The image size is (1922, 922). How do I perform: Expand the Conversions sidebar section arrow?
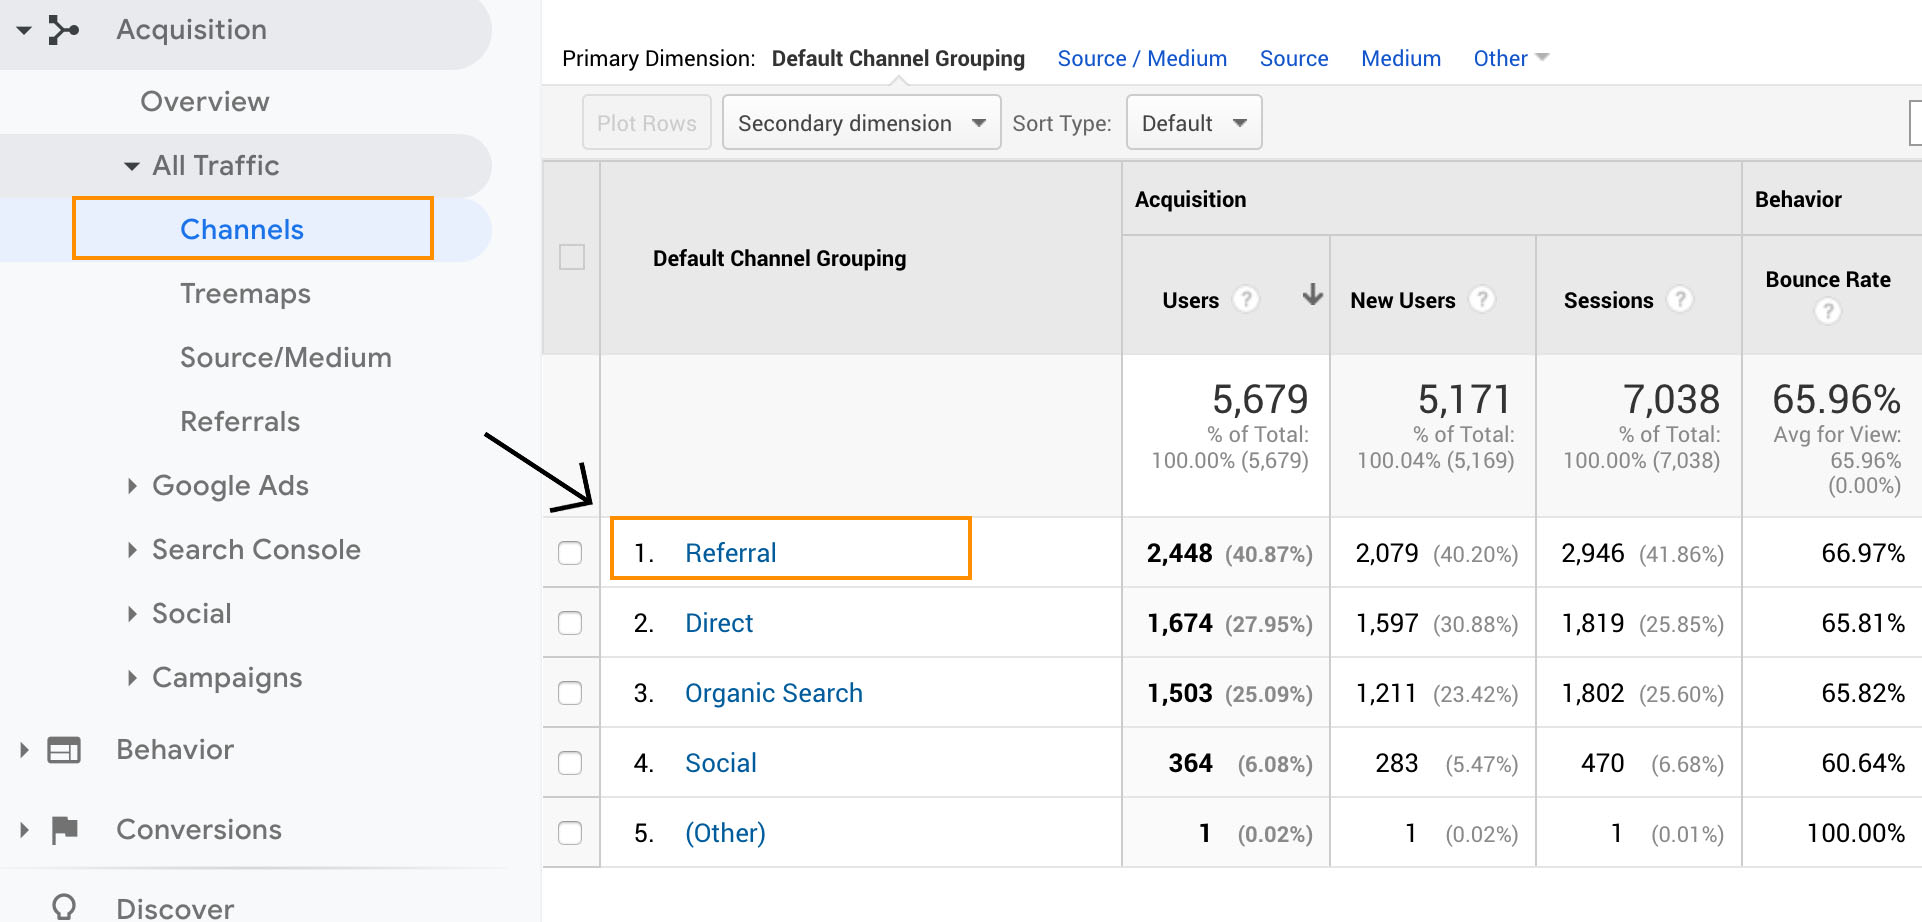point(24,829)
